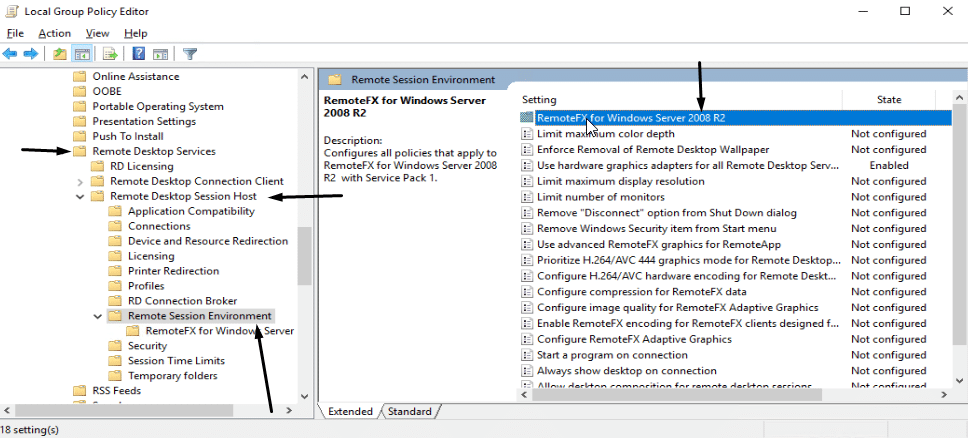Click the tree pane vertical scrollbar thumb
This screenshot has height=438, width=968.
305,255
